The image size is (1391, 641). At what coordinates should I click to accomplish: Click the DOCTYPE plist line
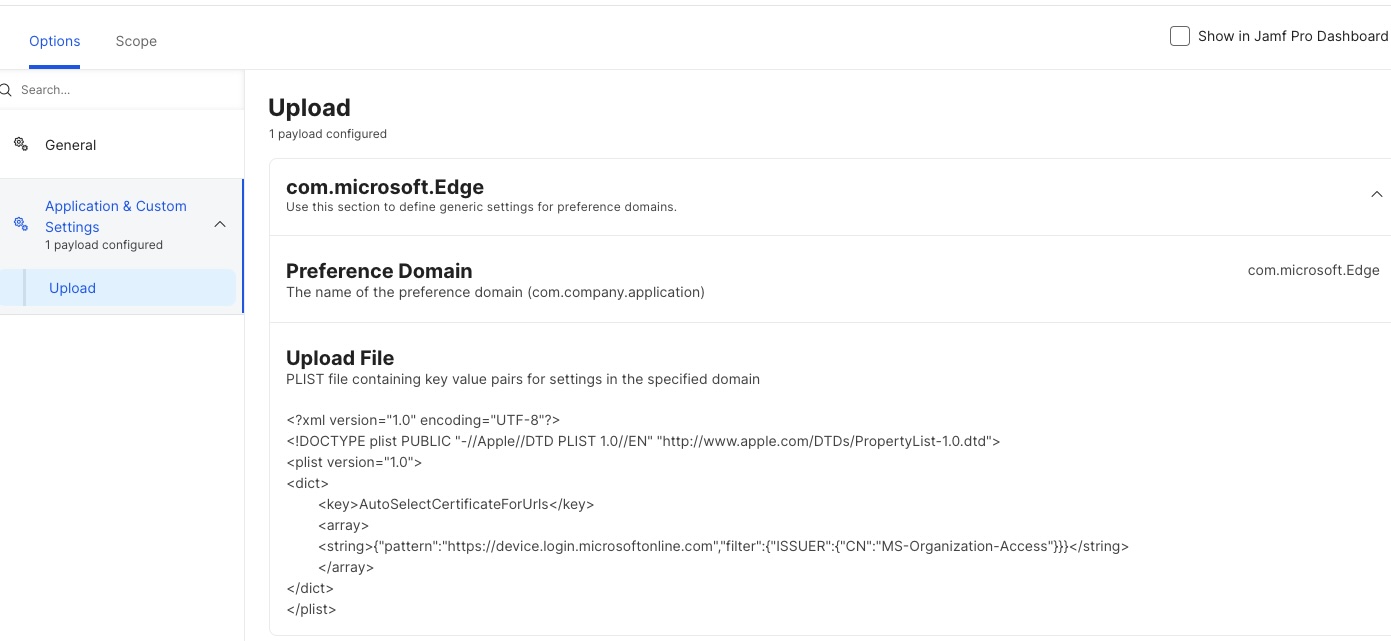pos(643,441)
